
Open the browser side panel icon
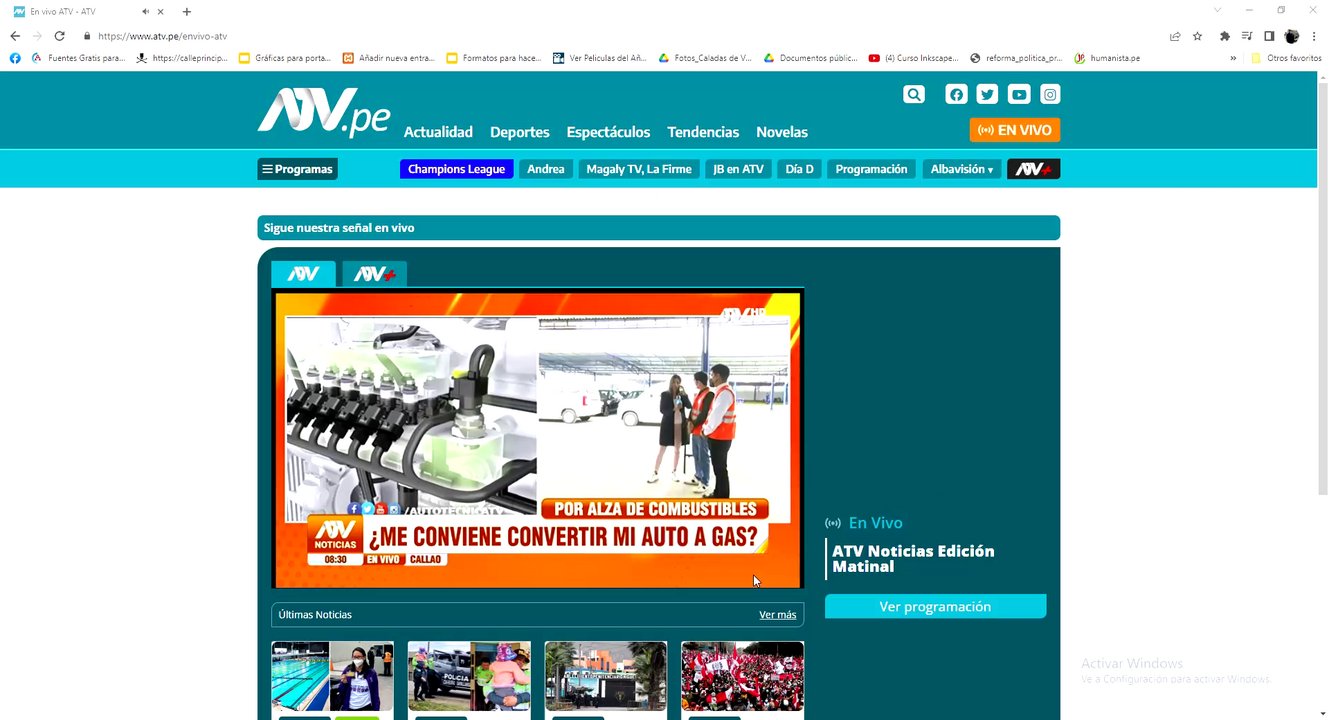1269,36
